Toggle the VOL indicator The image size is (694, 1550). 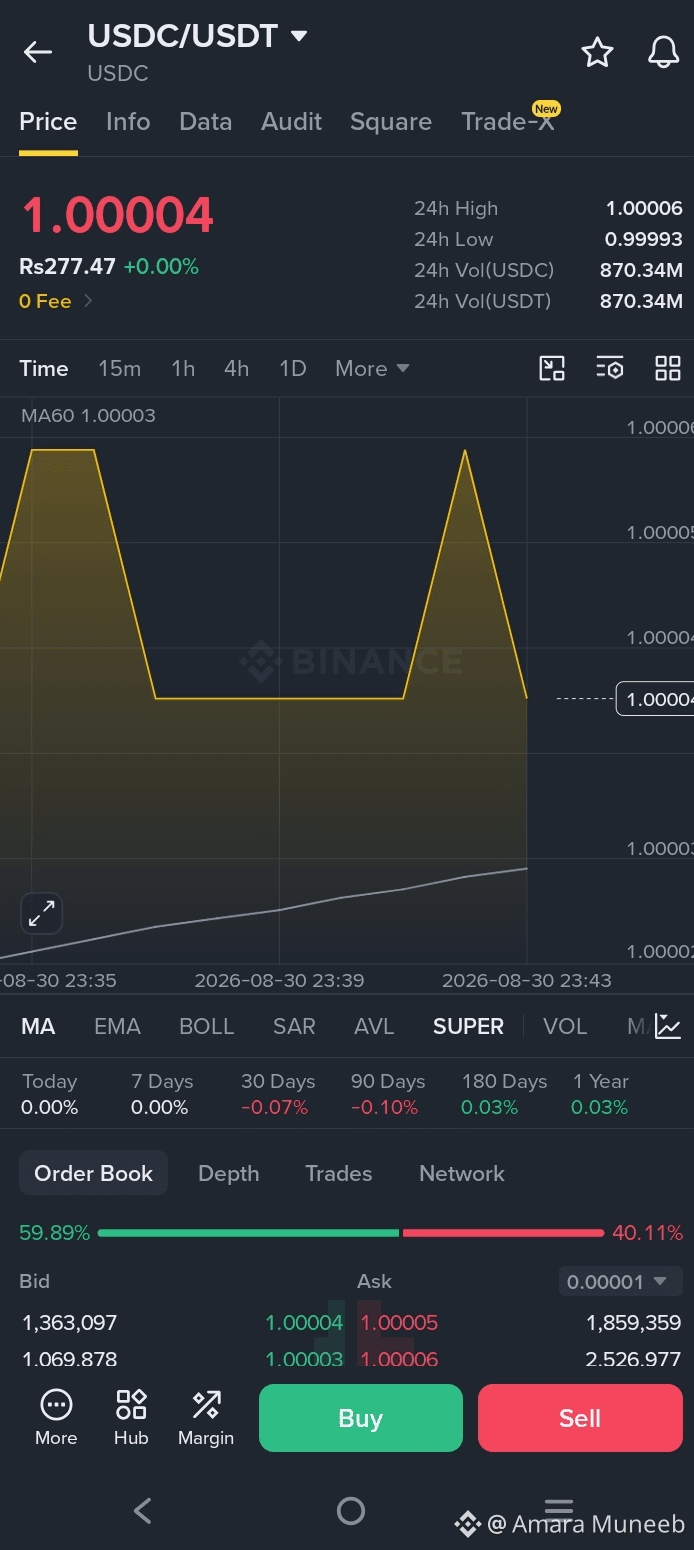[565, 1026]
